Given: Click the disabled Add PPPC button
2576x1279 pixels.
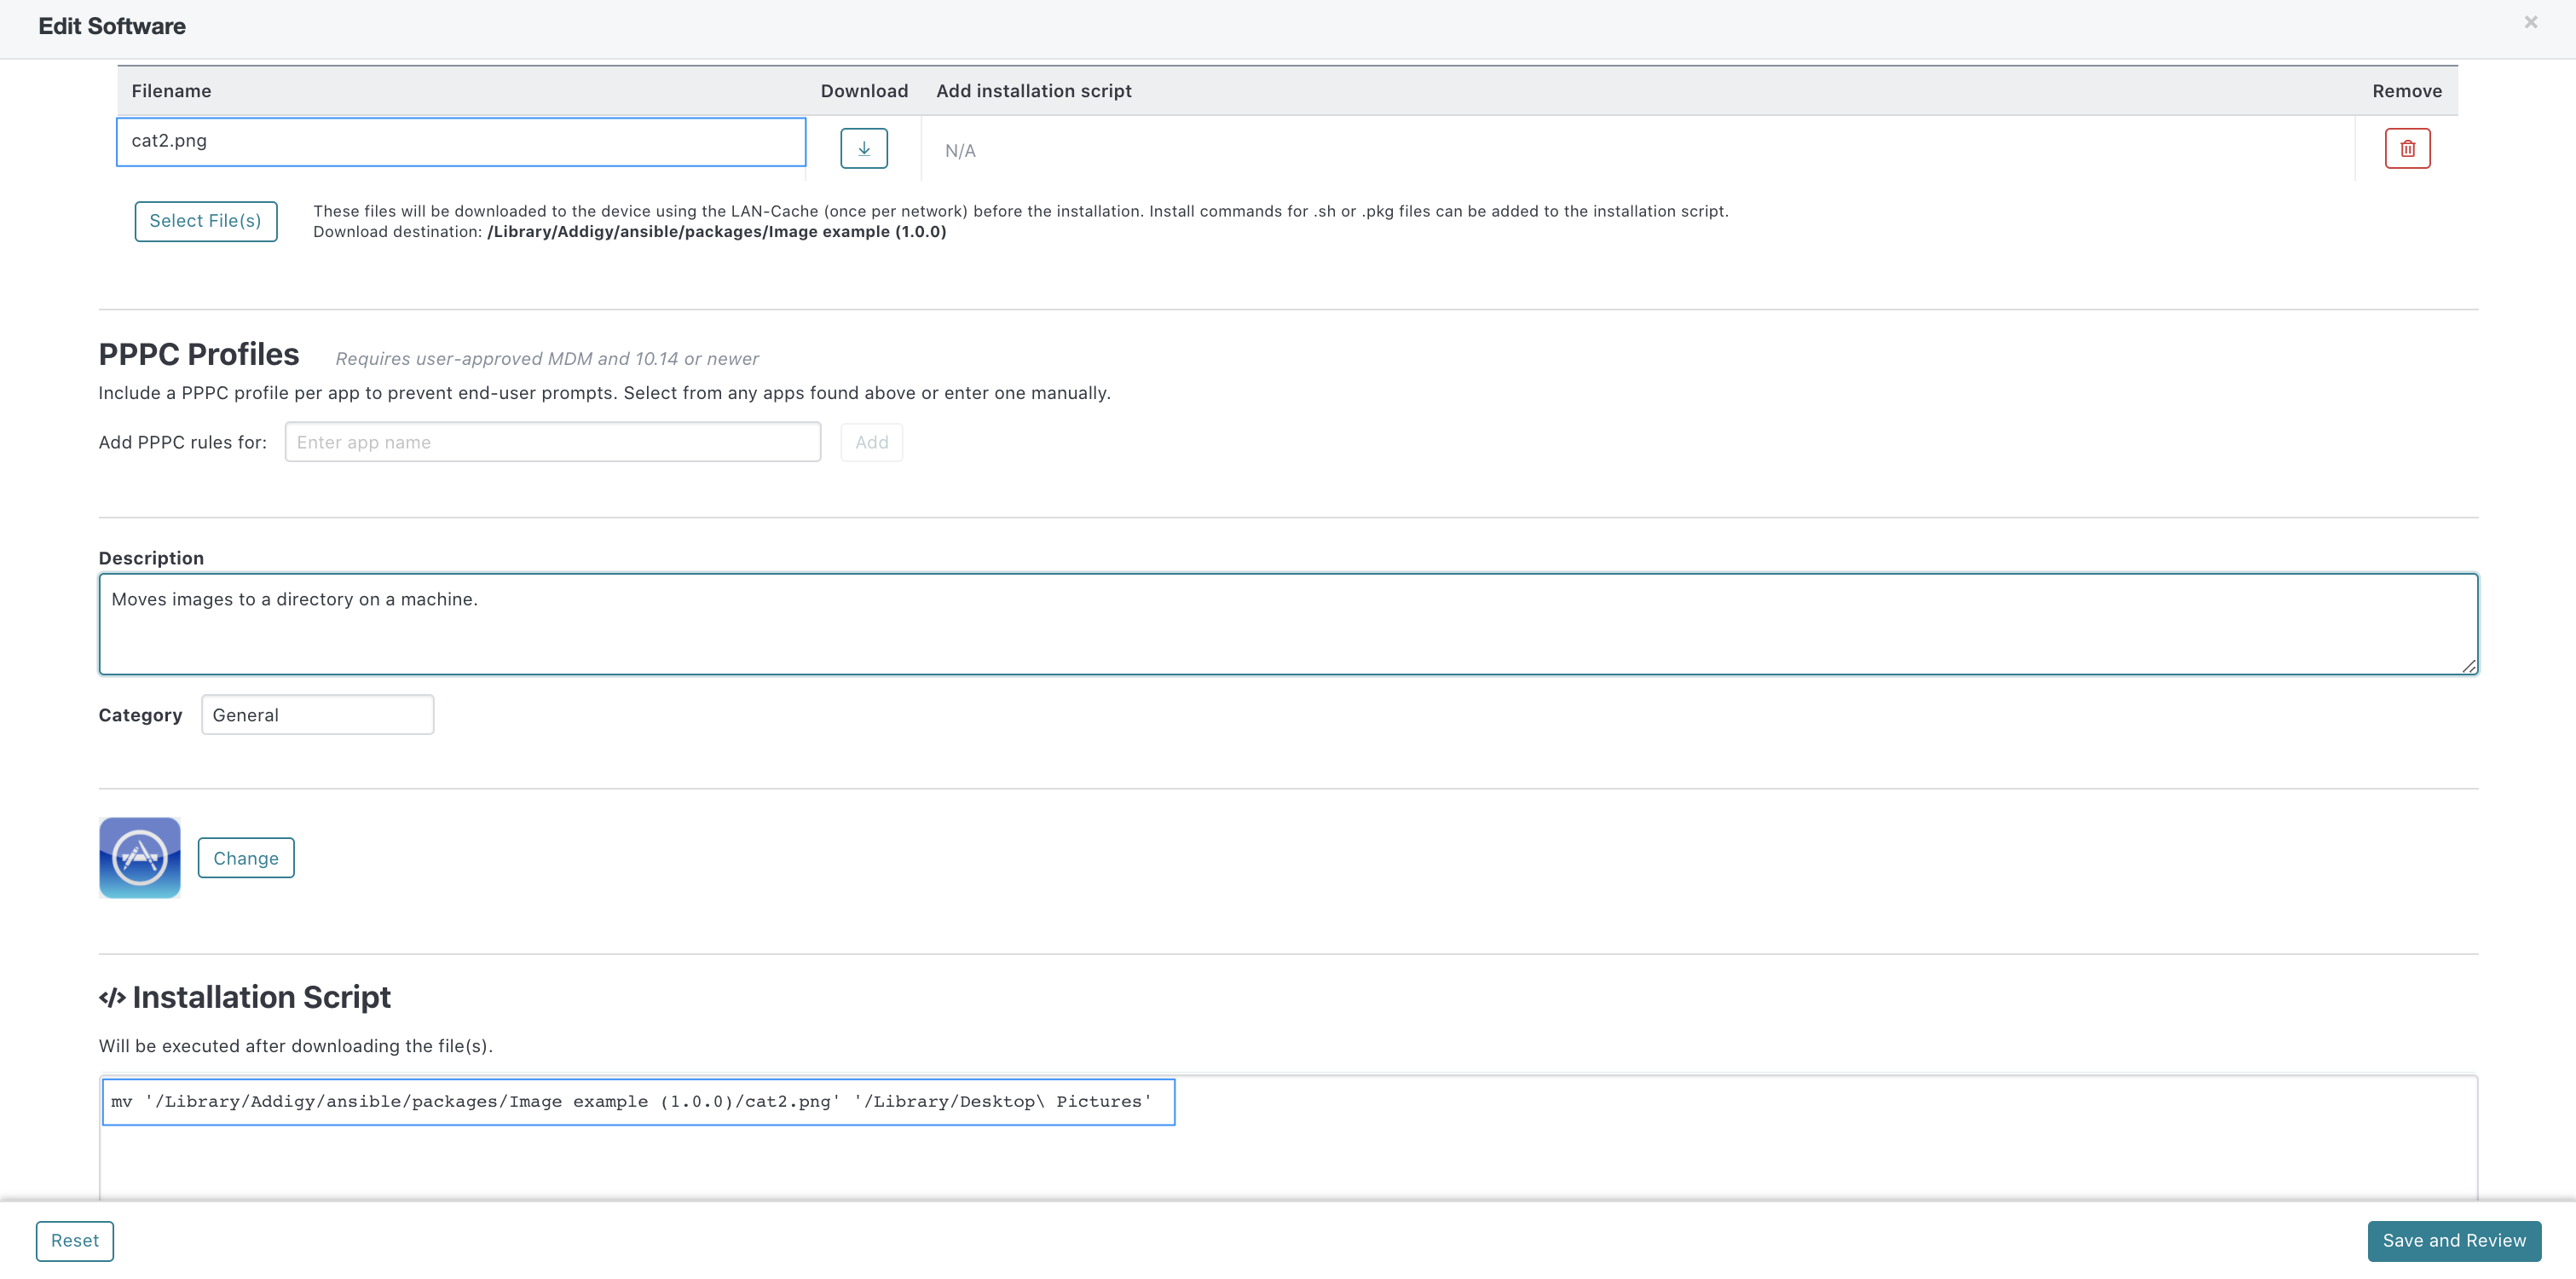Looking at the screenshot, I should 872,442.
